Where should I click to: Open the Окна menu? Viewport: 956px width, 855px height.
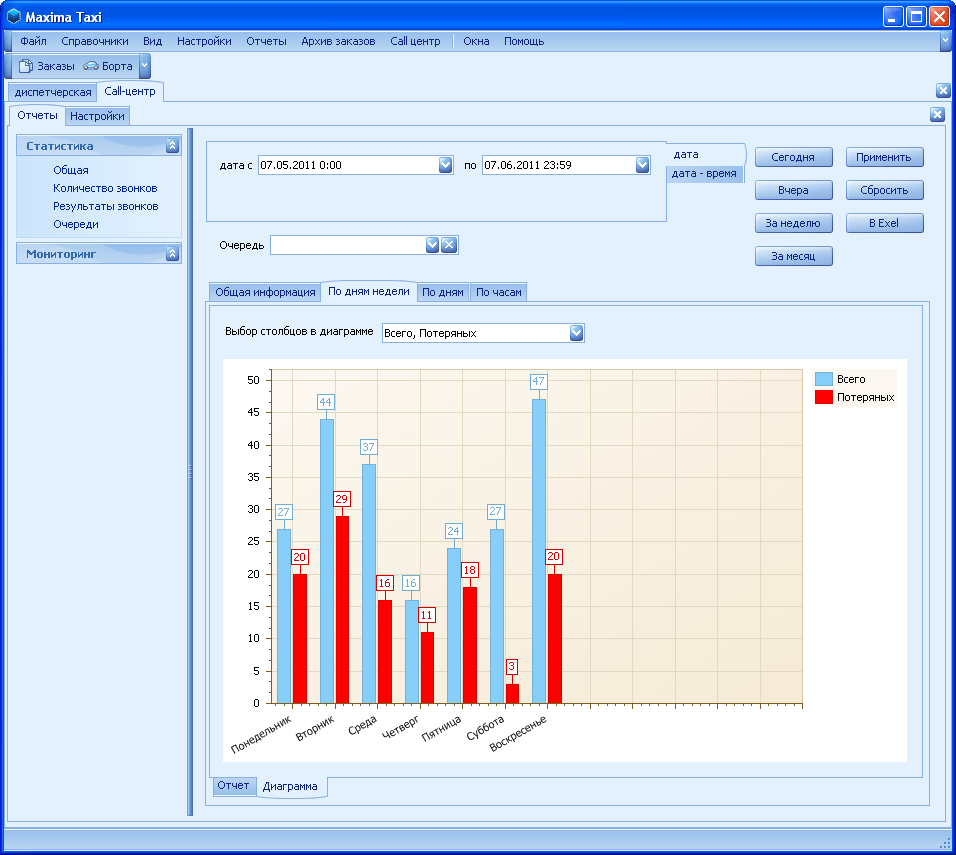point(476,41)
